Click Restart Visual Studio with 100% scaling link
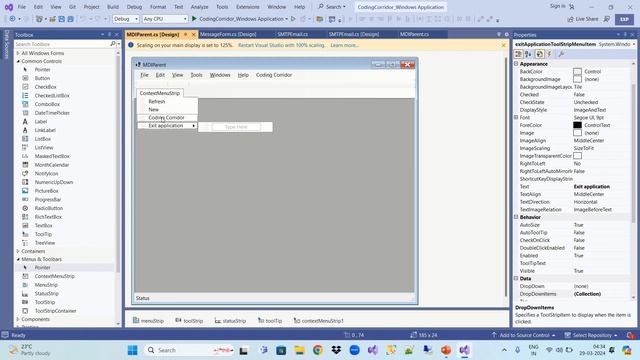 (282, 45)
